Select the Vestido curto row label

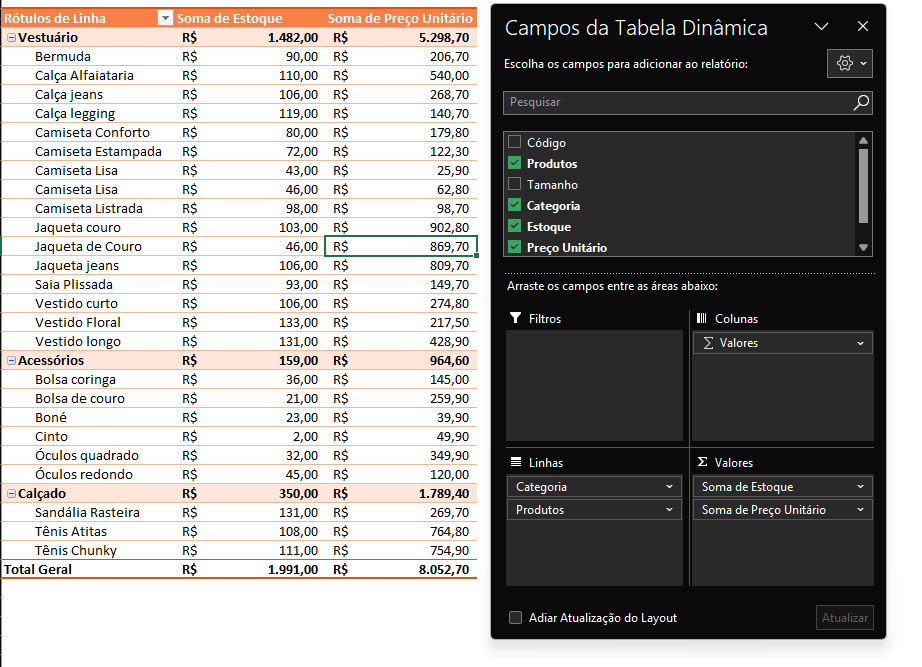tap(76, 304)
